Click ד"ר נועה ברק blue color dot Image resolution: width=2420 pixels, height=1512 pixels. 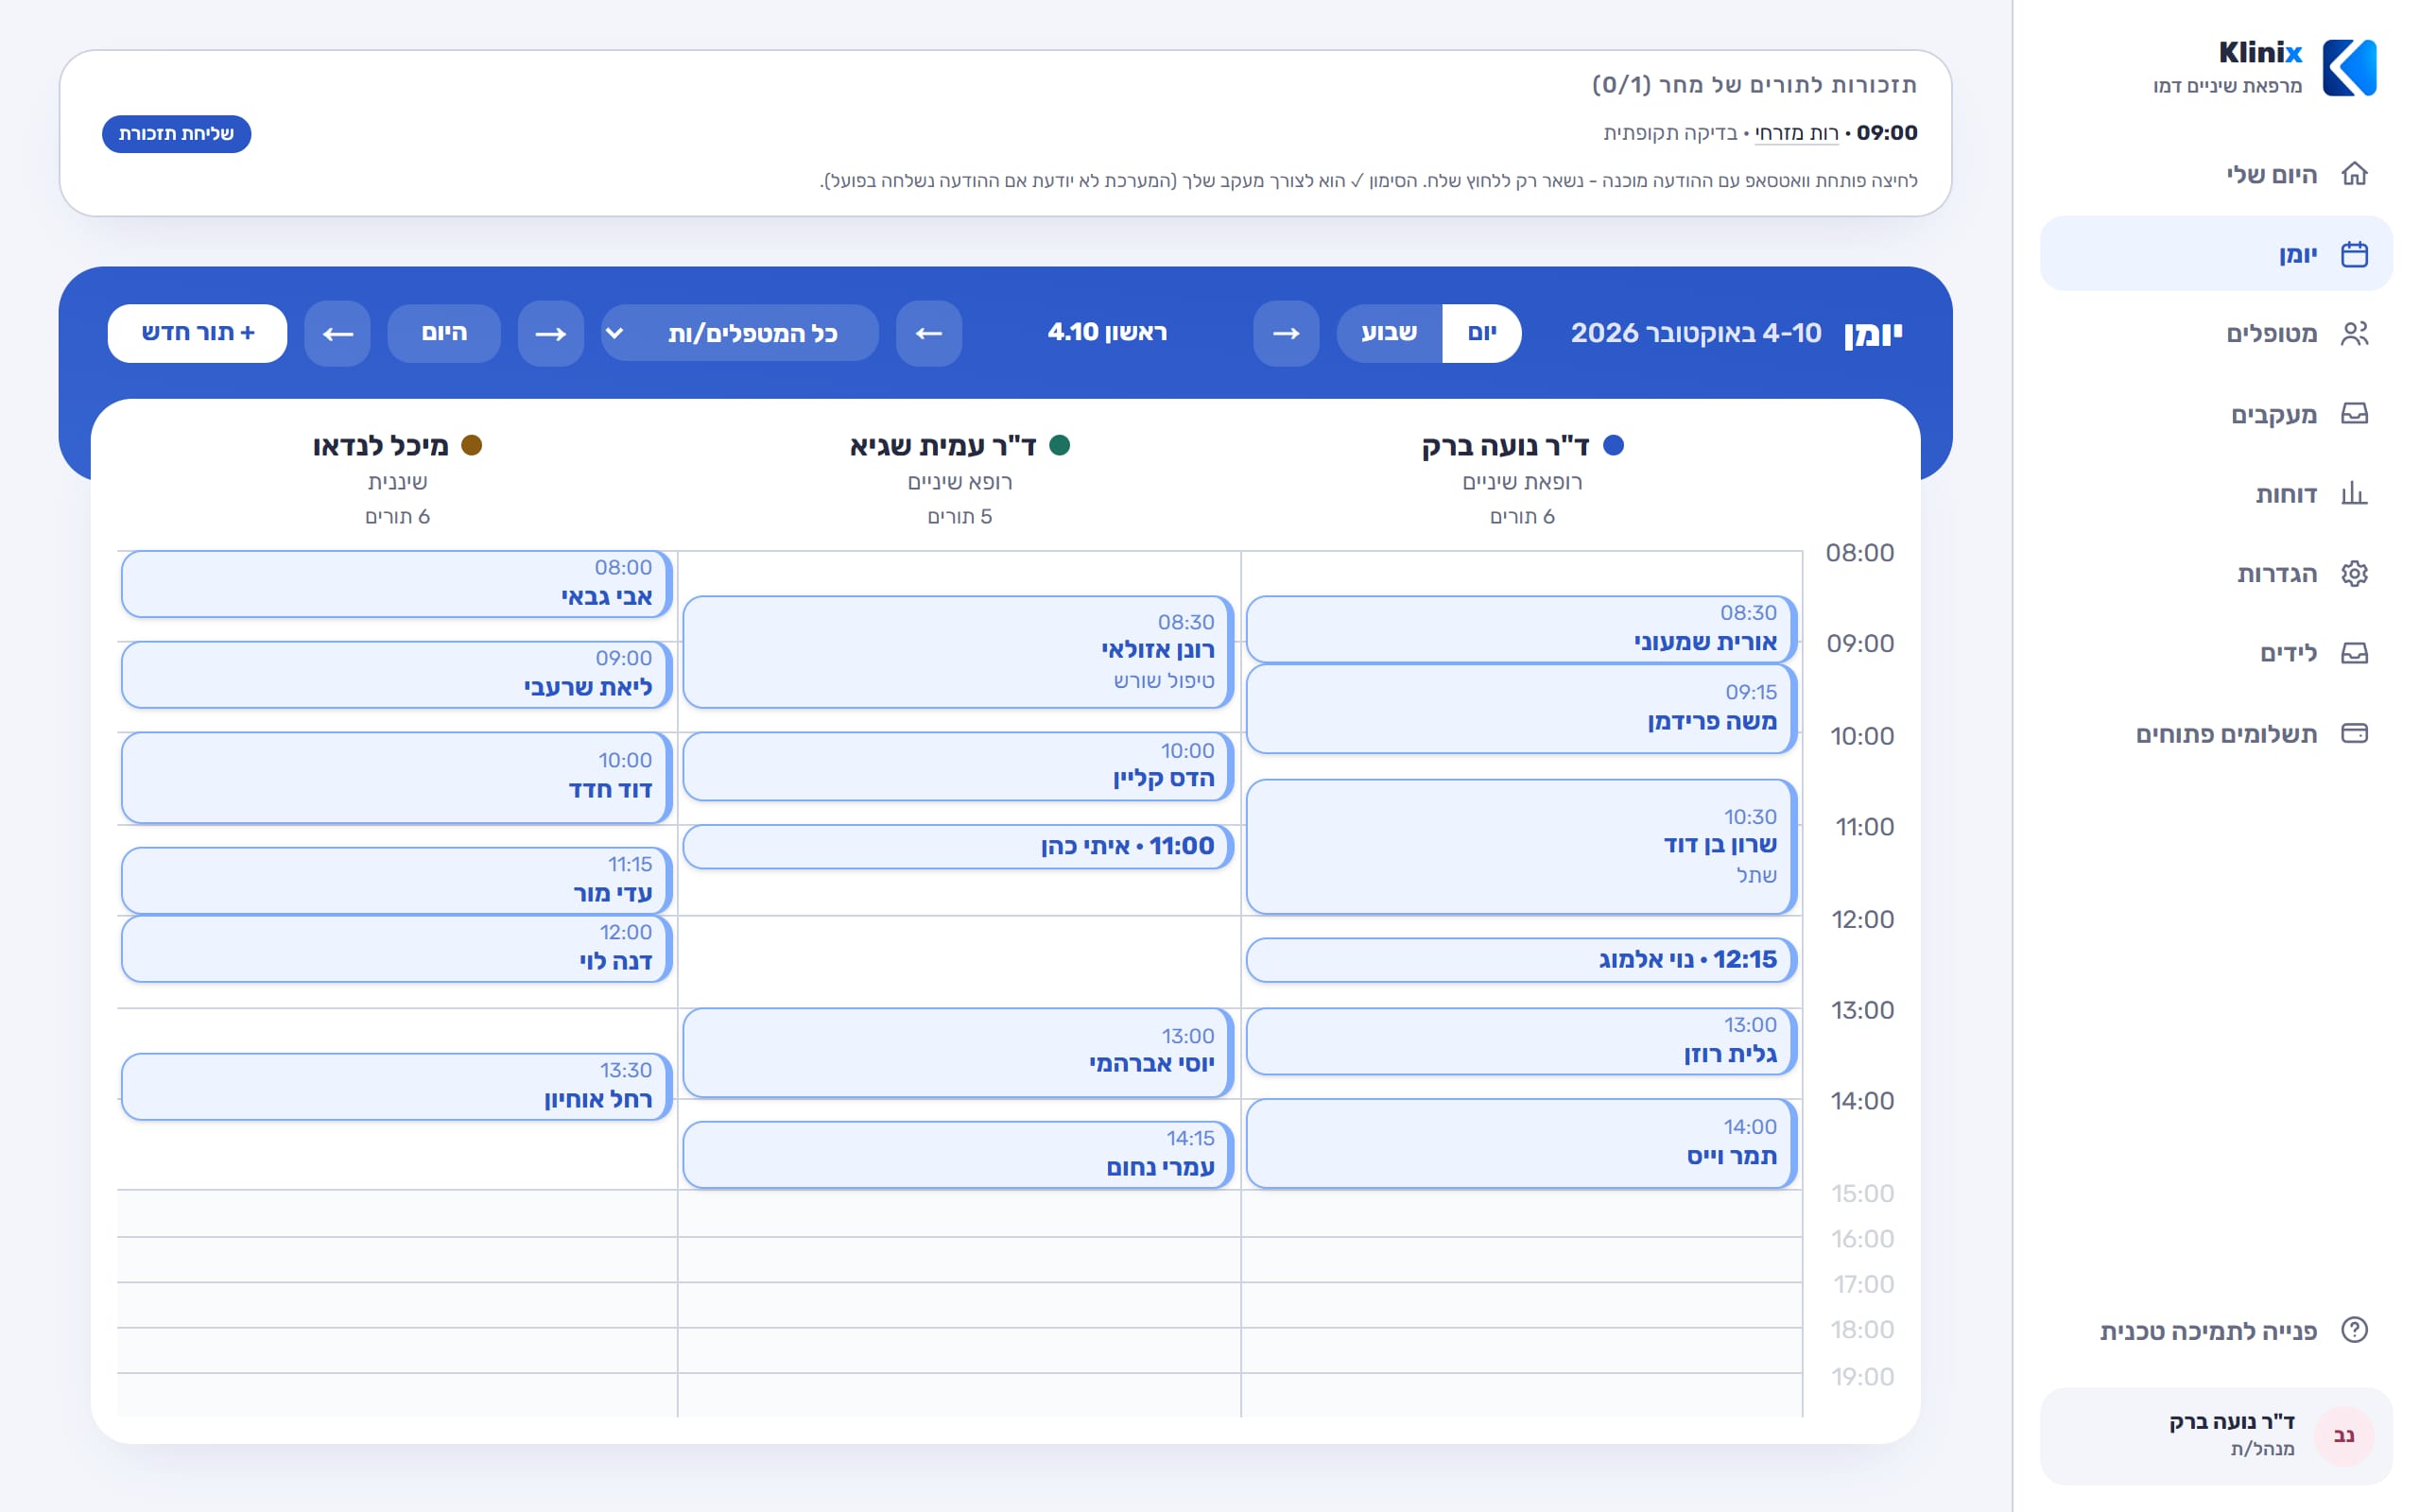(x=1613, y=445)
